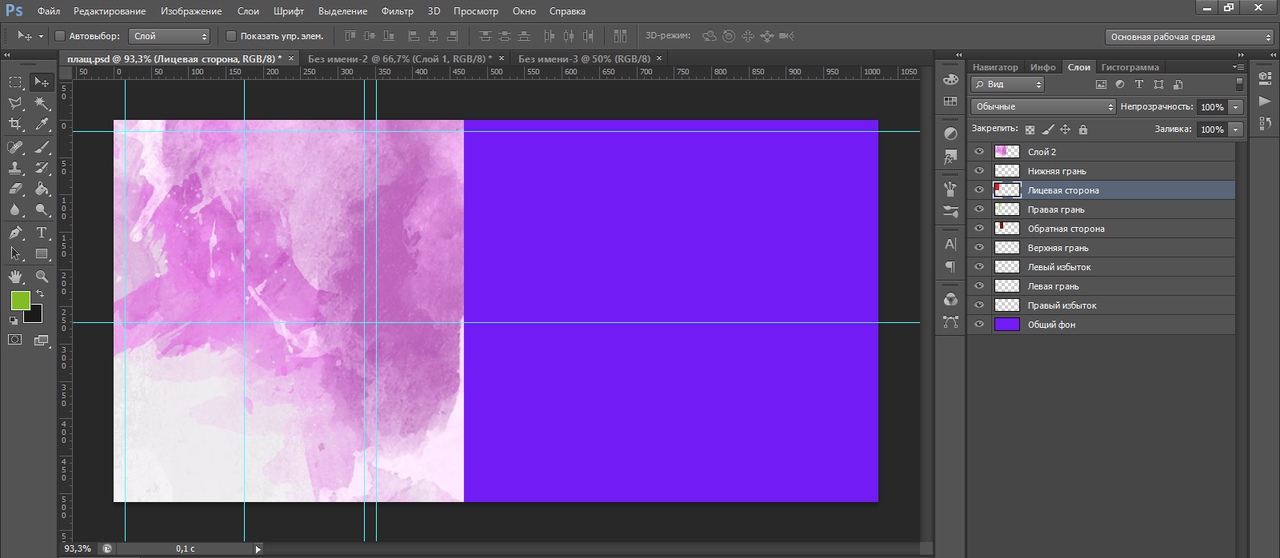The height and width of the screenshot is (558, 1280).
Task: Click the foreground green color swatch
Action: pos(19,300)
